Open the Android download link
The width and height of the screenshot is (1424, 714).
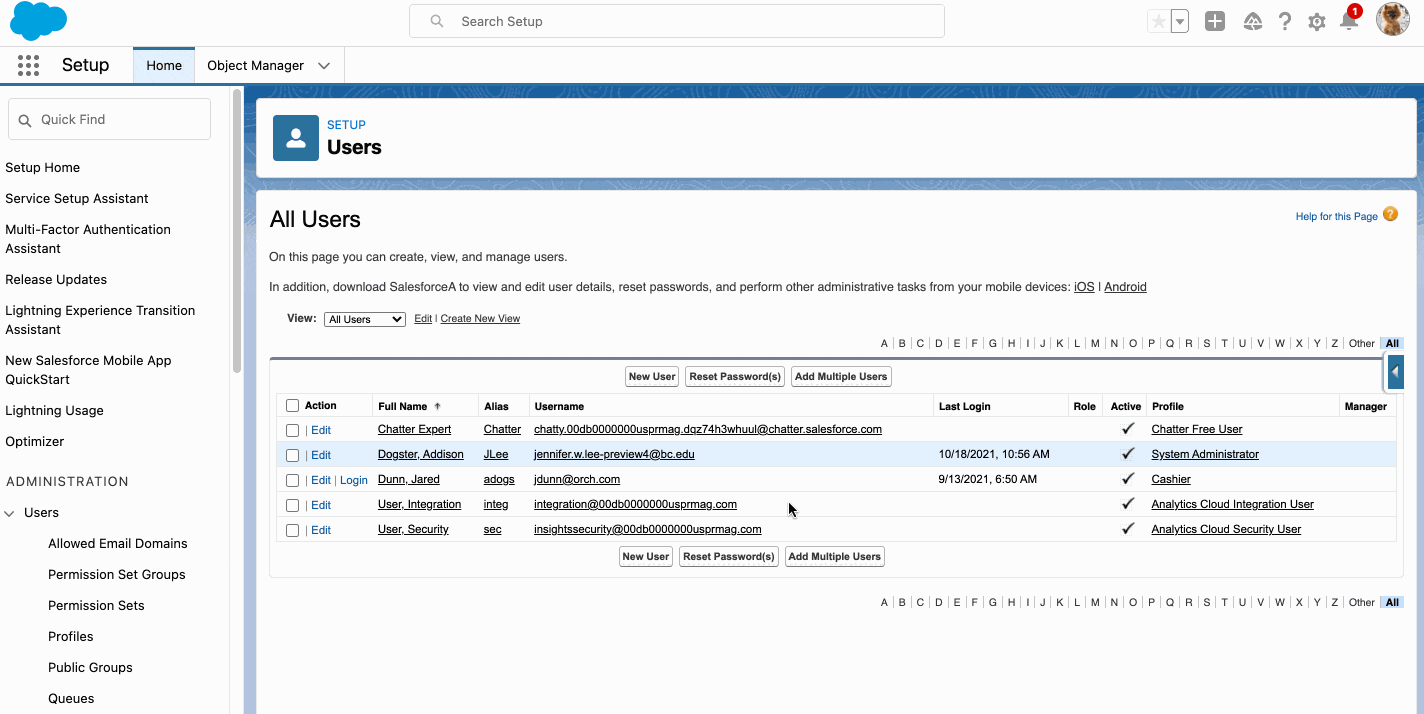point(1125,287)
